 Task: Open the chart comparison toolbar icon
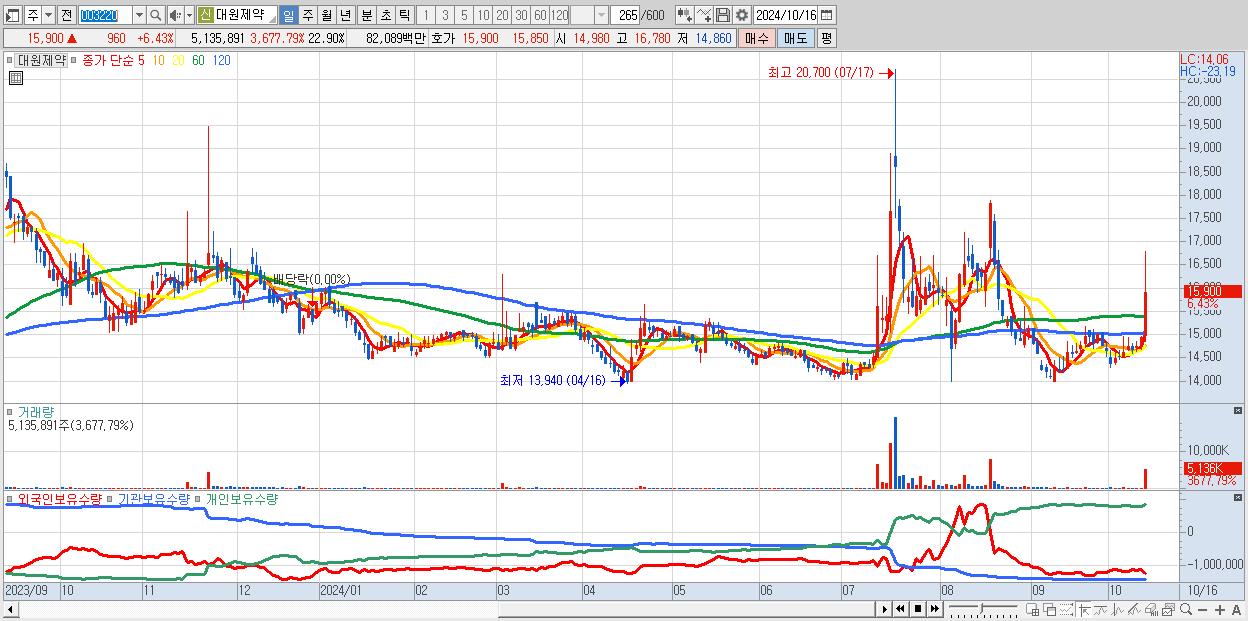coord(684,15)
